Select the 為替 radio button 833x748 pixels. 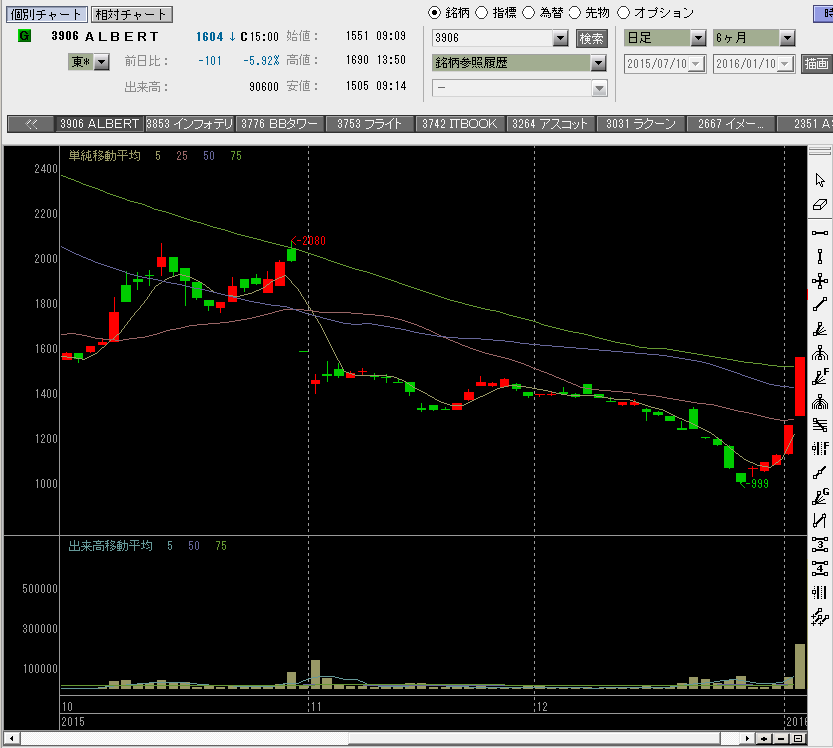coord(529,13)
